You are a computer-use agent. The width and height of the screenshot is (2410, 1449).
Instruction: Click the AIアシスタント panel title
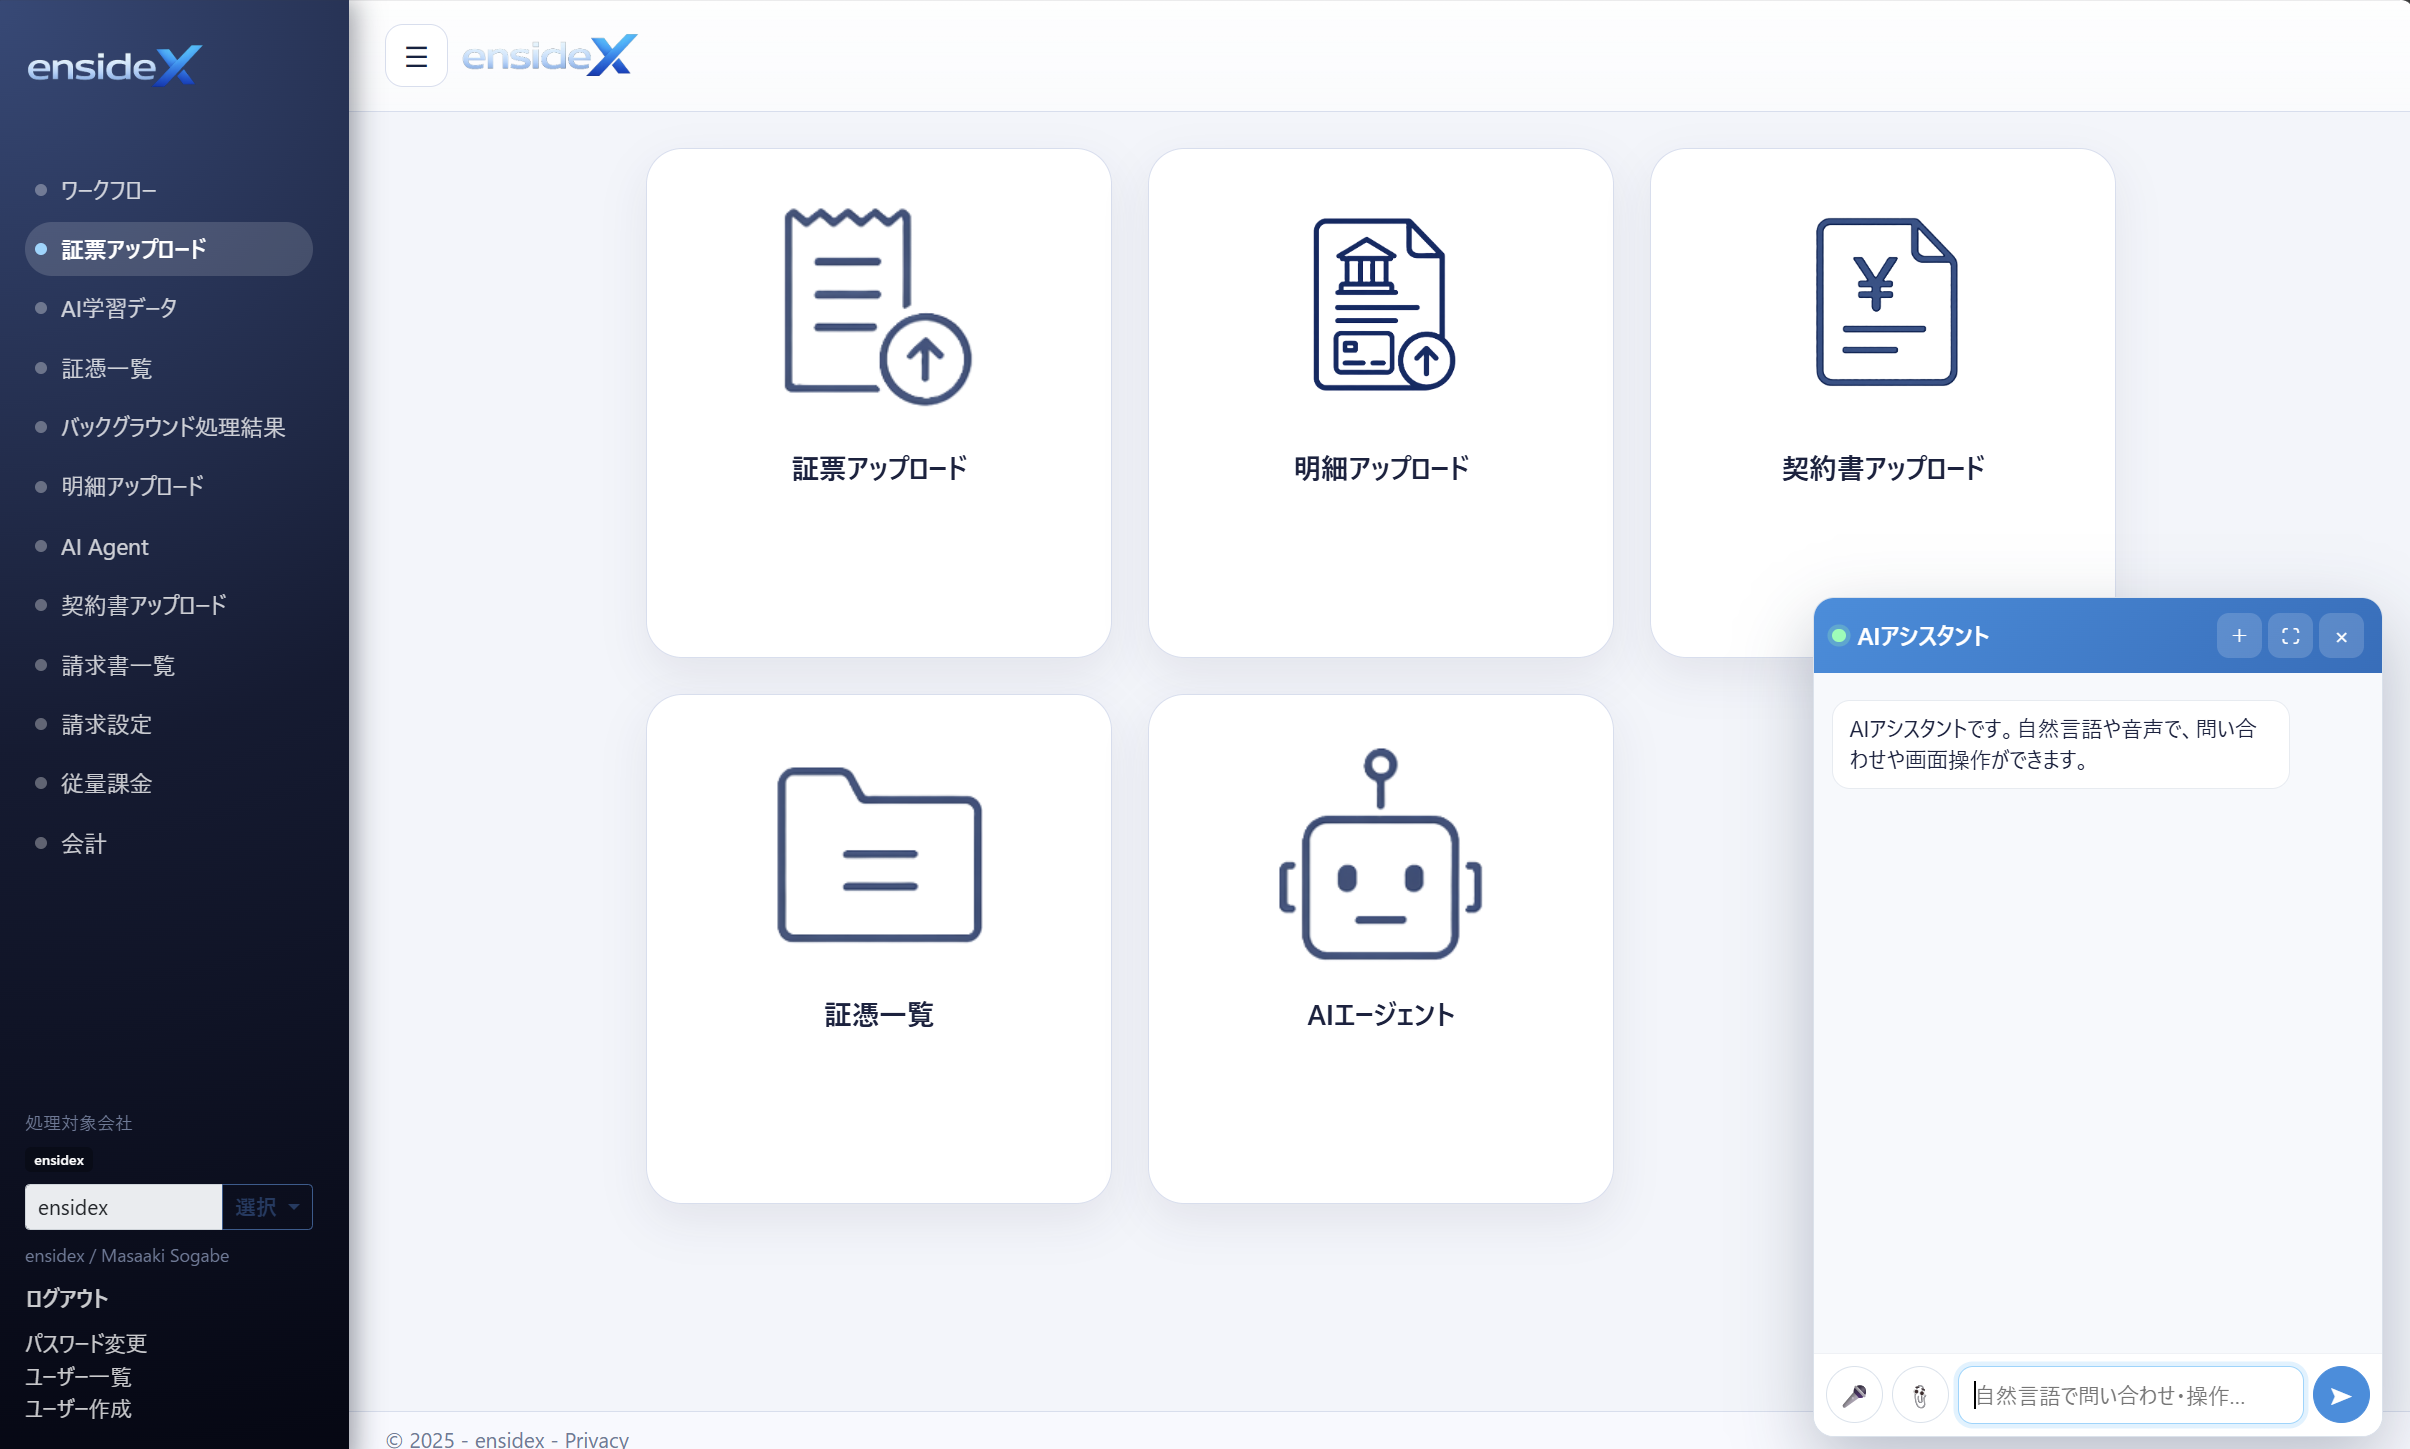(x=1922, y=636)
